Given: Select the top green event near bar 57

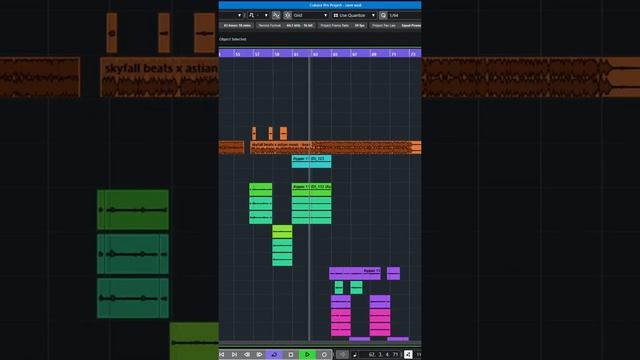Looking at the screenshot, I should (260, 189).
